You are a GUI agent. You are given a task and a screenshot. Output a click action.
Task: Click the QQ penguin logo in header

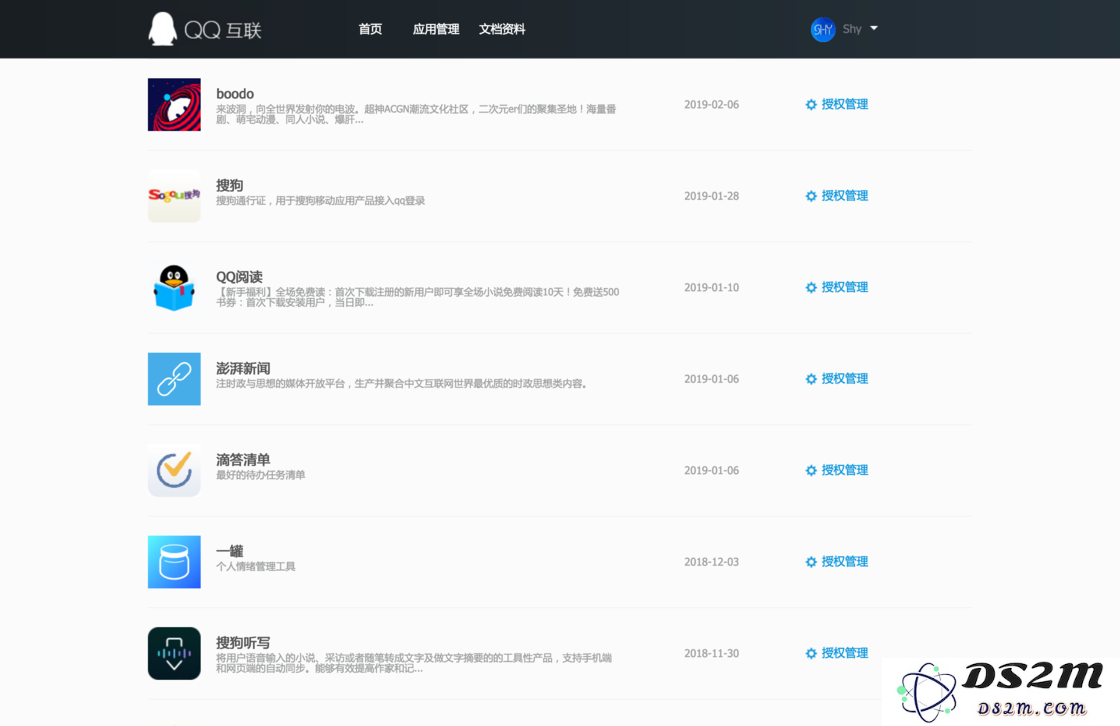[x=162, y=29]
